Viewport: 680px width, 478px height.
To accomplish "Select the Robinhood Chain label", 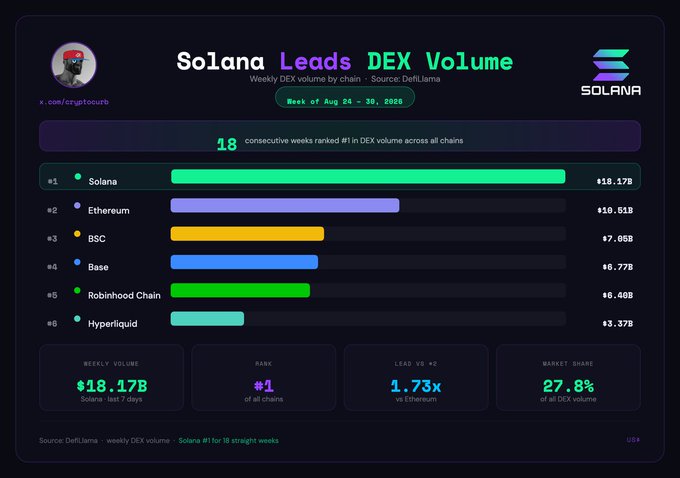I will pyautogui.click(x=124, y=295).
